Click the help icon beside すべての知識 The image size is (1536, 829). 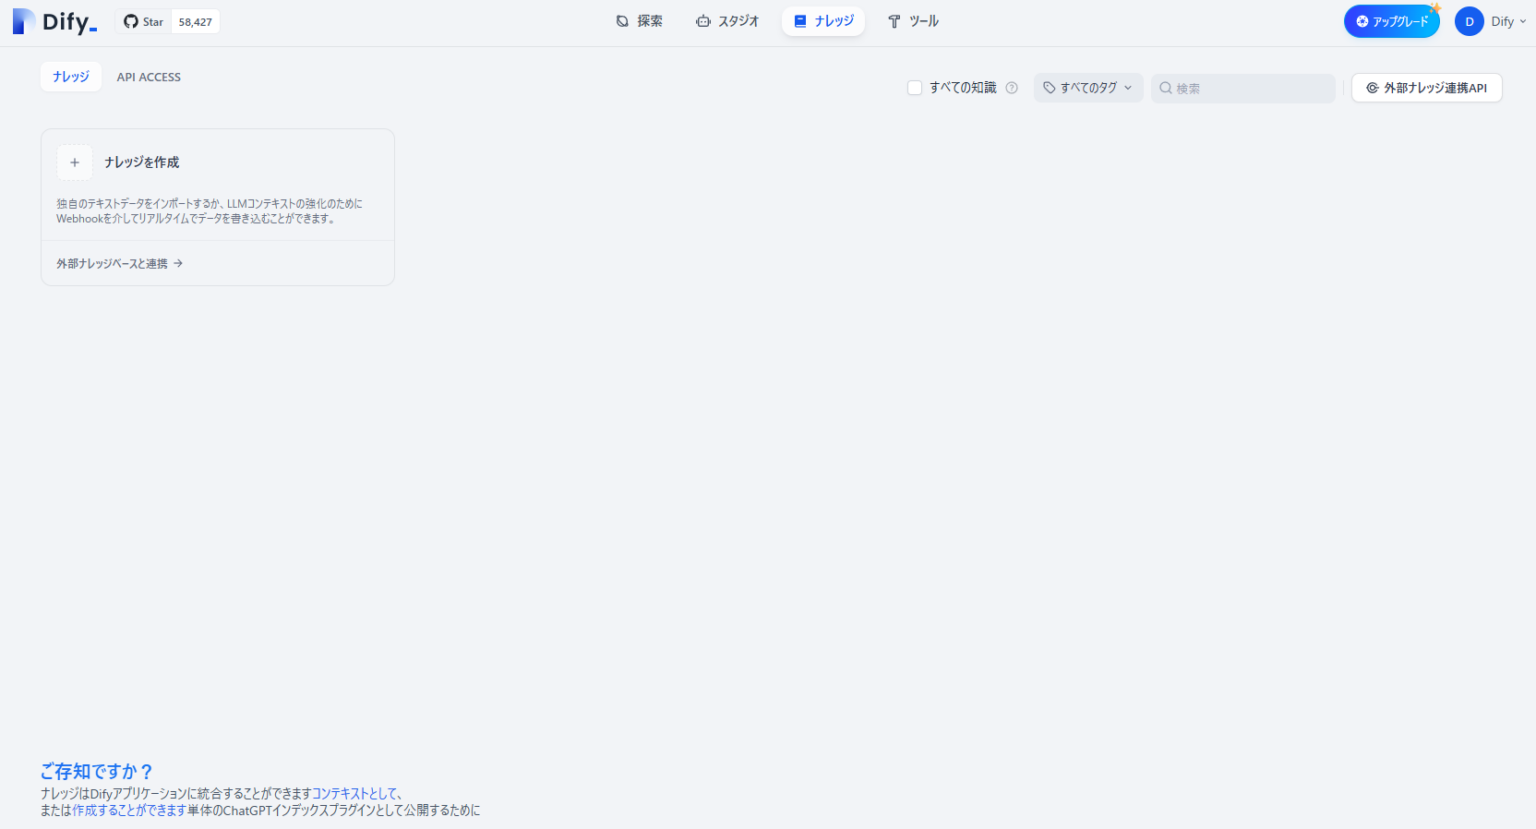tap(1011, 88)
